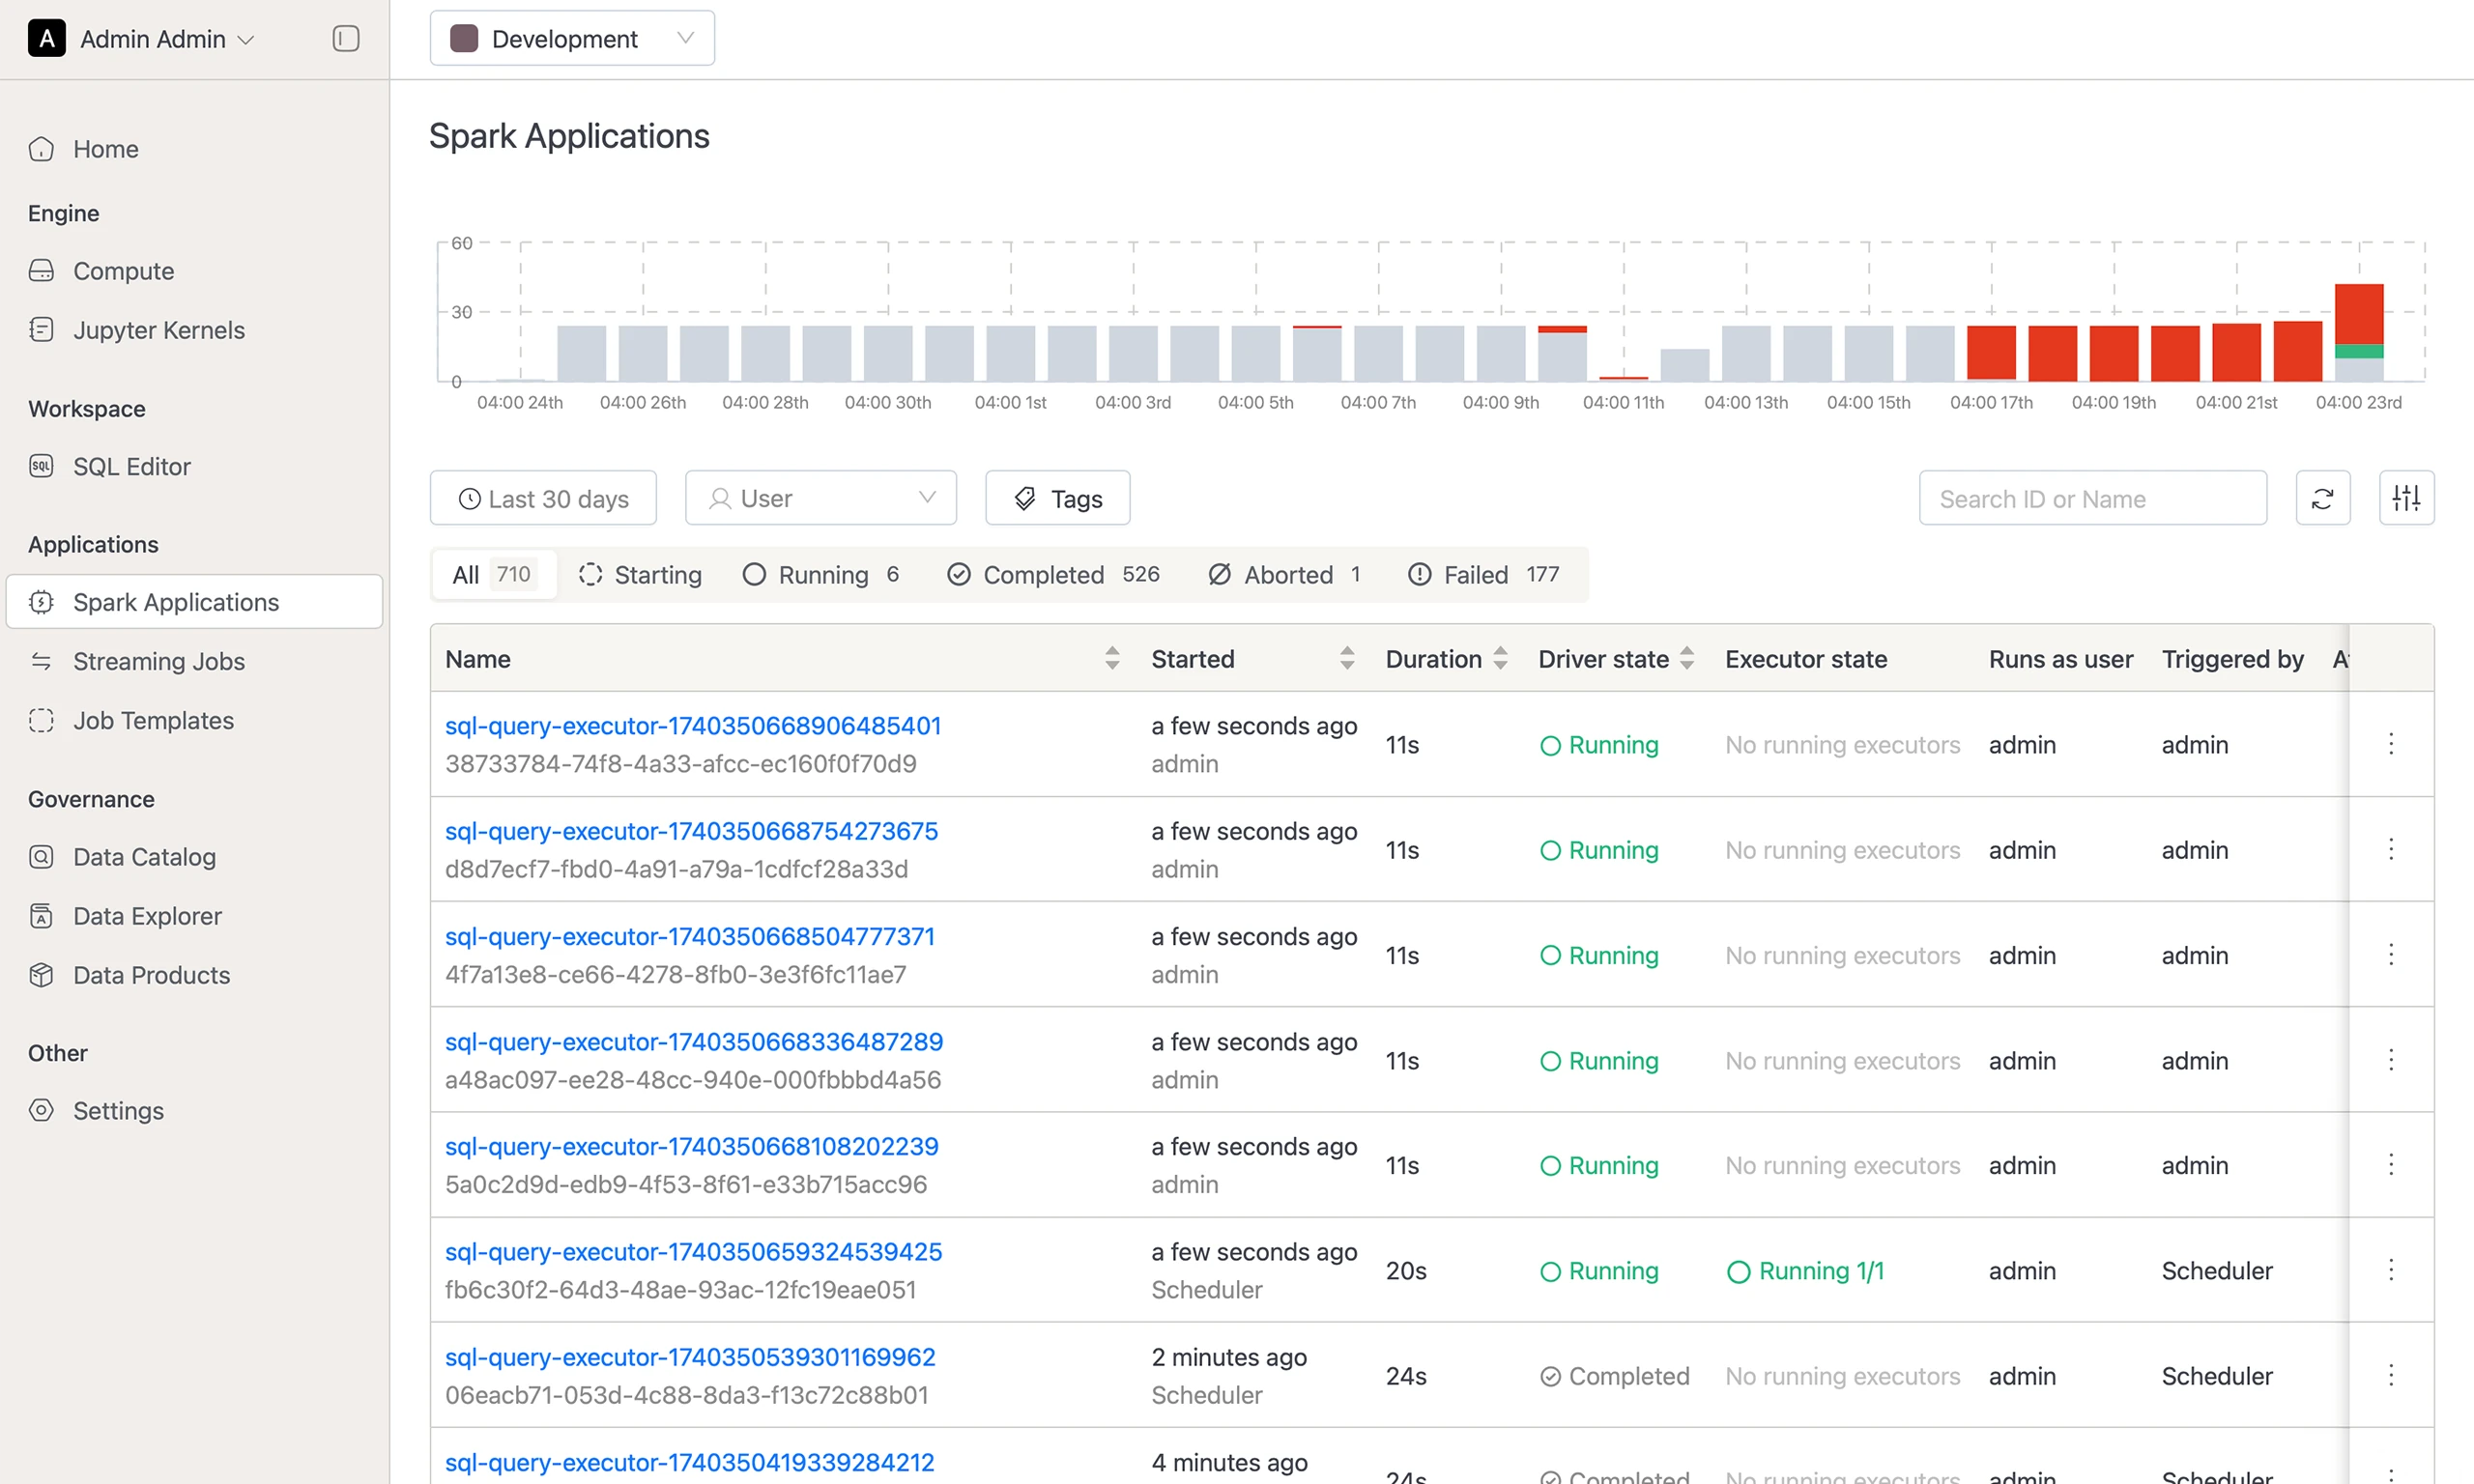
Task: Open the Development environment dropdown
Action: click(x=572, y=39)
